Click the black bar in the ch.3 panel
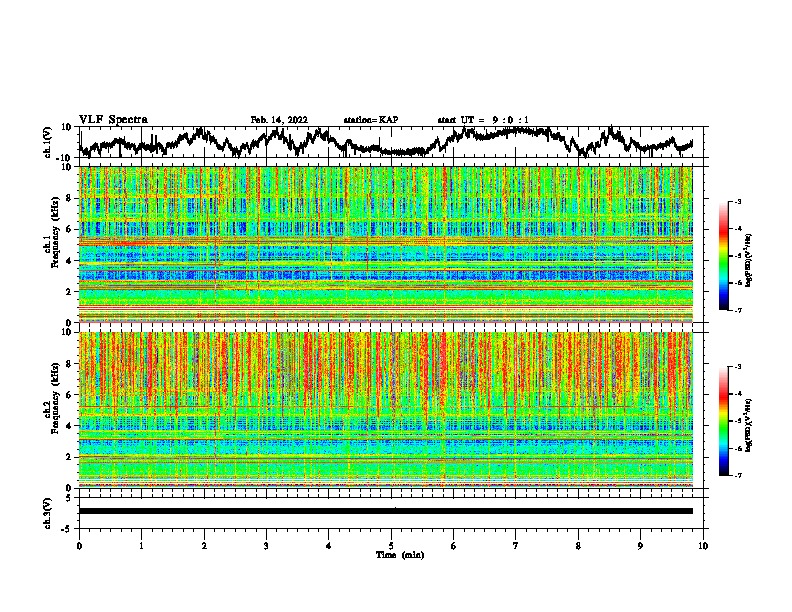792x612 pixels. point(386,511)
